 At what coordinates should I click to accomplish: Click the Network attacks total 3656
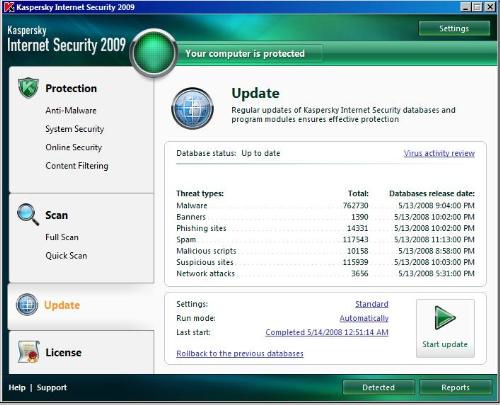pyautogui.click(x=360, y=274)
